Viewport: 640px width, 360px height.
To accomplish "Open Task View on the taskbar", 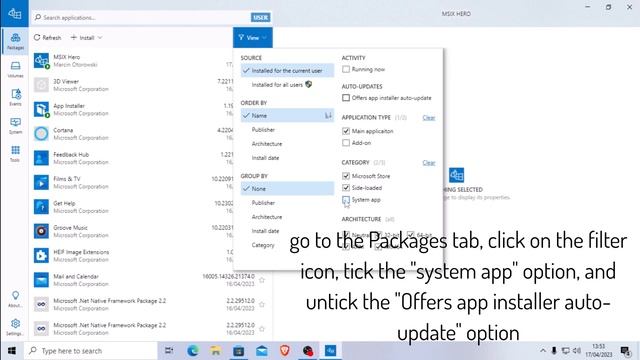I will [169, 351].
